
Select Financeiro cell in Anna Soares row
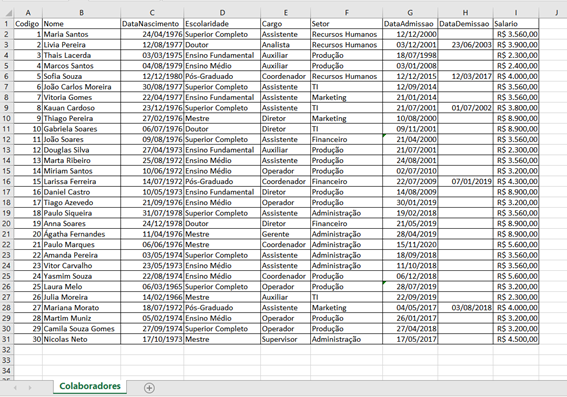click(x=346, y=223)
